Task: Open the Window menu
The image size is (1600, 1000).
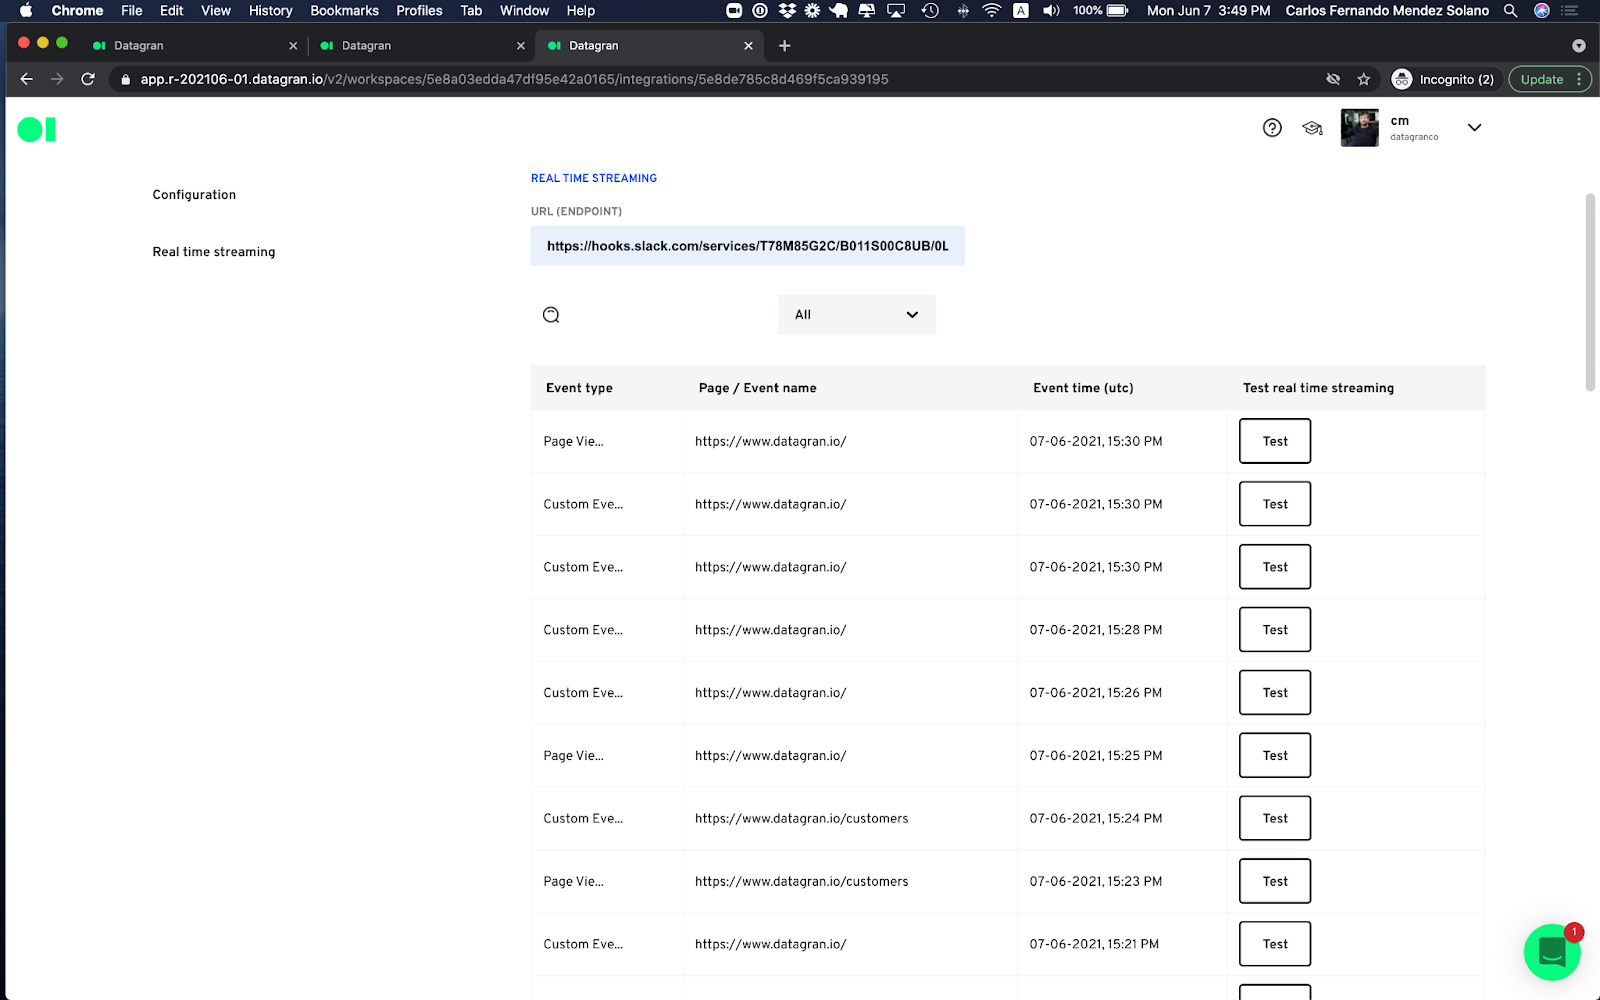Action: click(x=524, y=10)
